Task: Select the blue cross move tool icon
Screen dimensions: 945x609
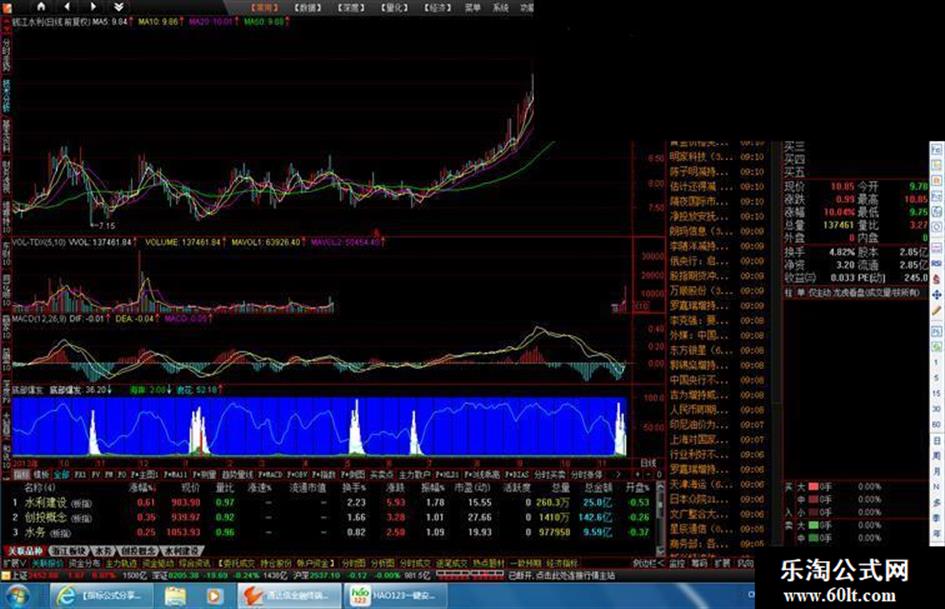Action: coord(937,295)
